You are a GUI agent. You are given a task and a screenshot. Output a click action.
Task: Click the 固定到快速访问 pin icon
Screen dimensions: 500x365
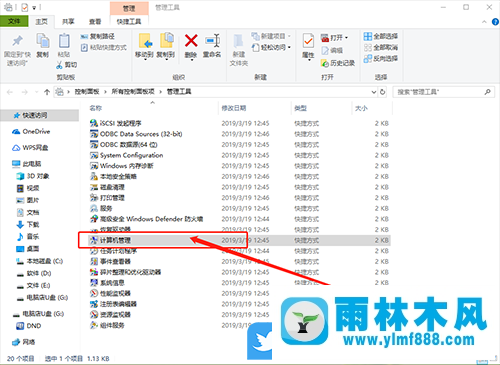click(17, 41)
